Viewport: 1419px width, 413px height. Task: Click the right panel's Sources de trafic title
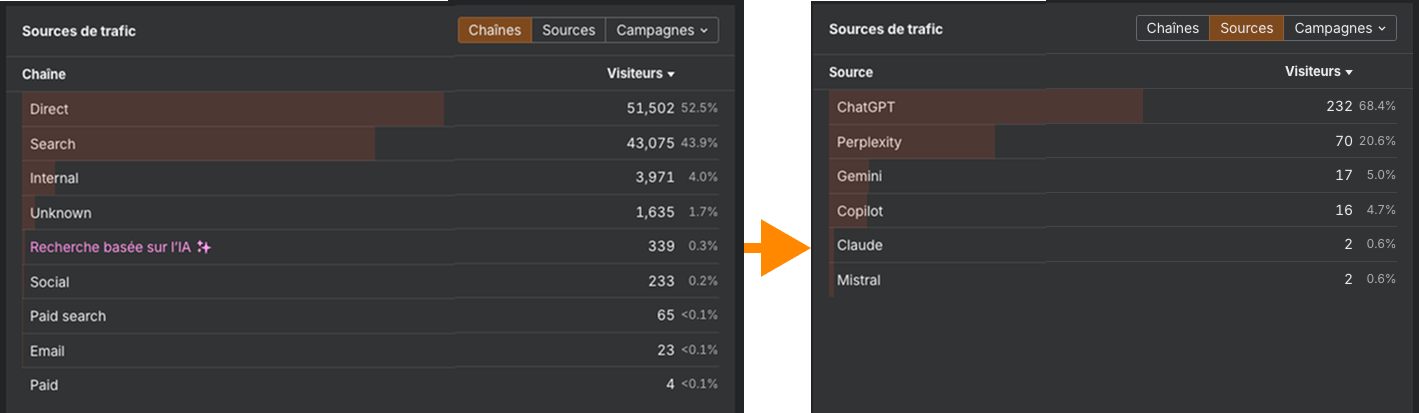coord(886,29)
